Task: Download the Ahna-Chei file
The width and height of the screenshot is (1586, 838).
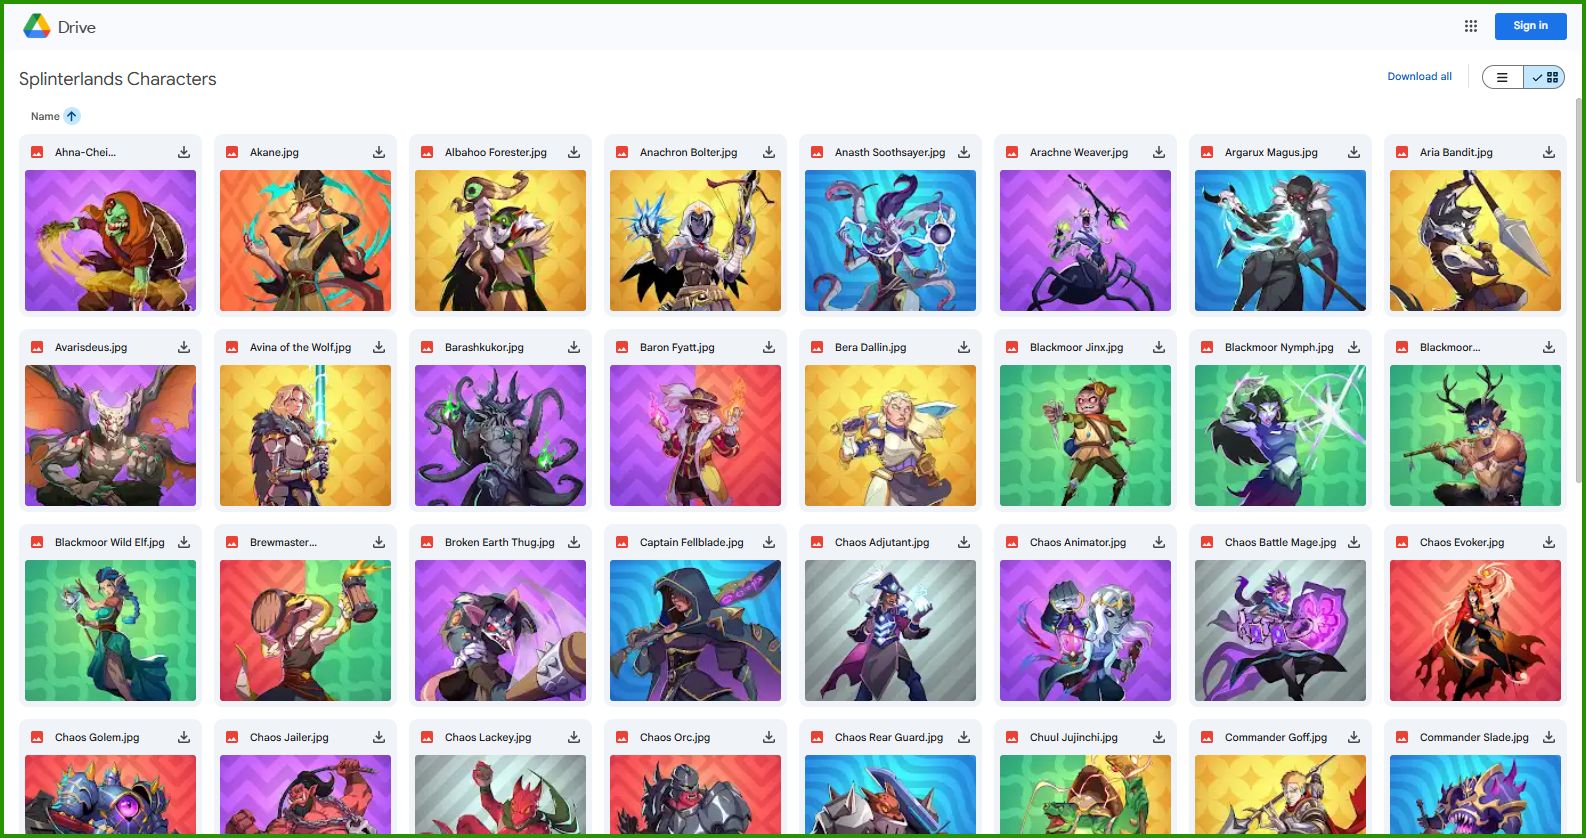Action: point(184,152)
